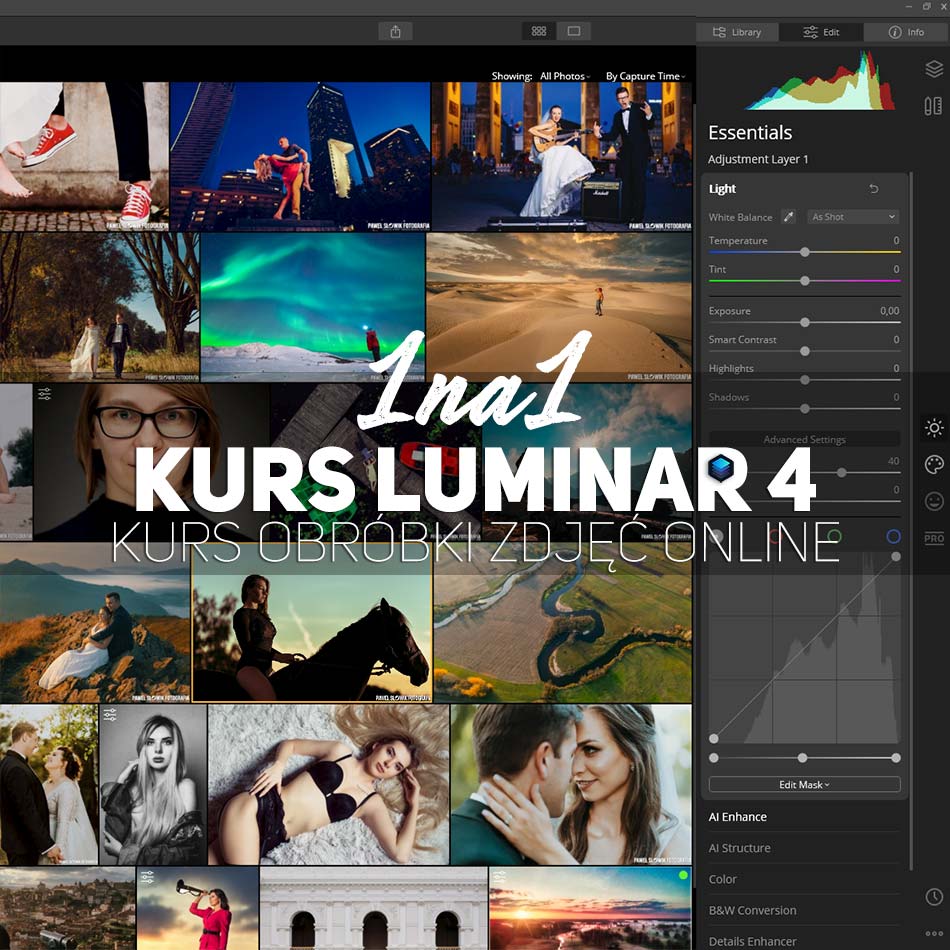Click the share/export icon in the top toolbar

(395, 32)
